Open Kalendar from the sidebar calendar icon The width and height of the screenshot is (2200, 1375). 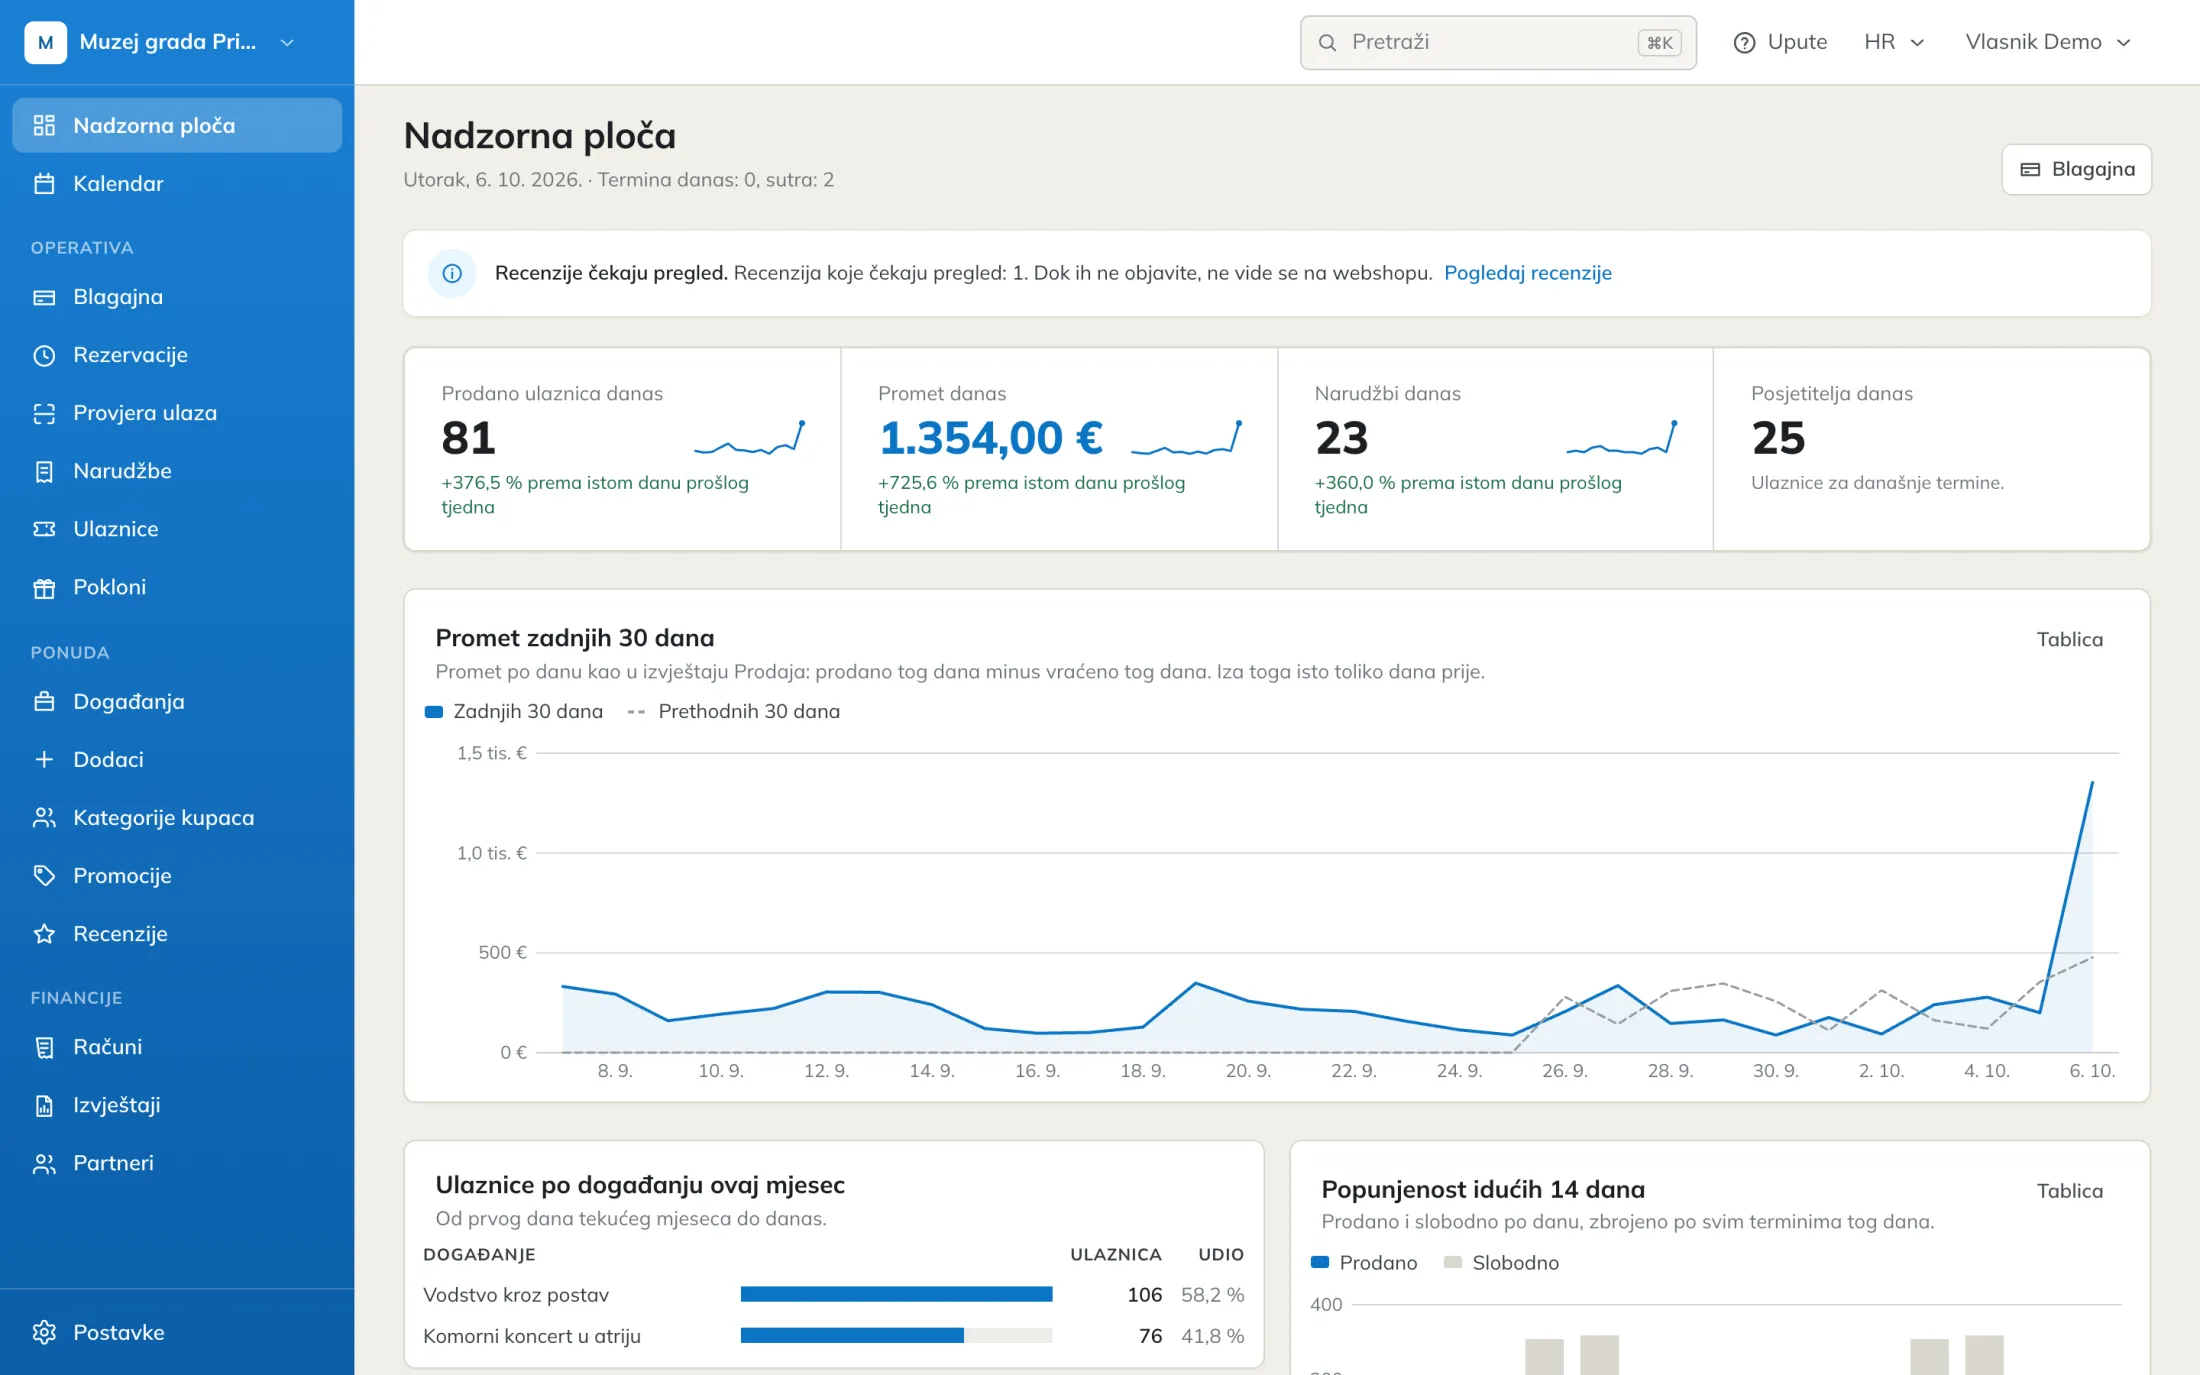(44, 184)
